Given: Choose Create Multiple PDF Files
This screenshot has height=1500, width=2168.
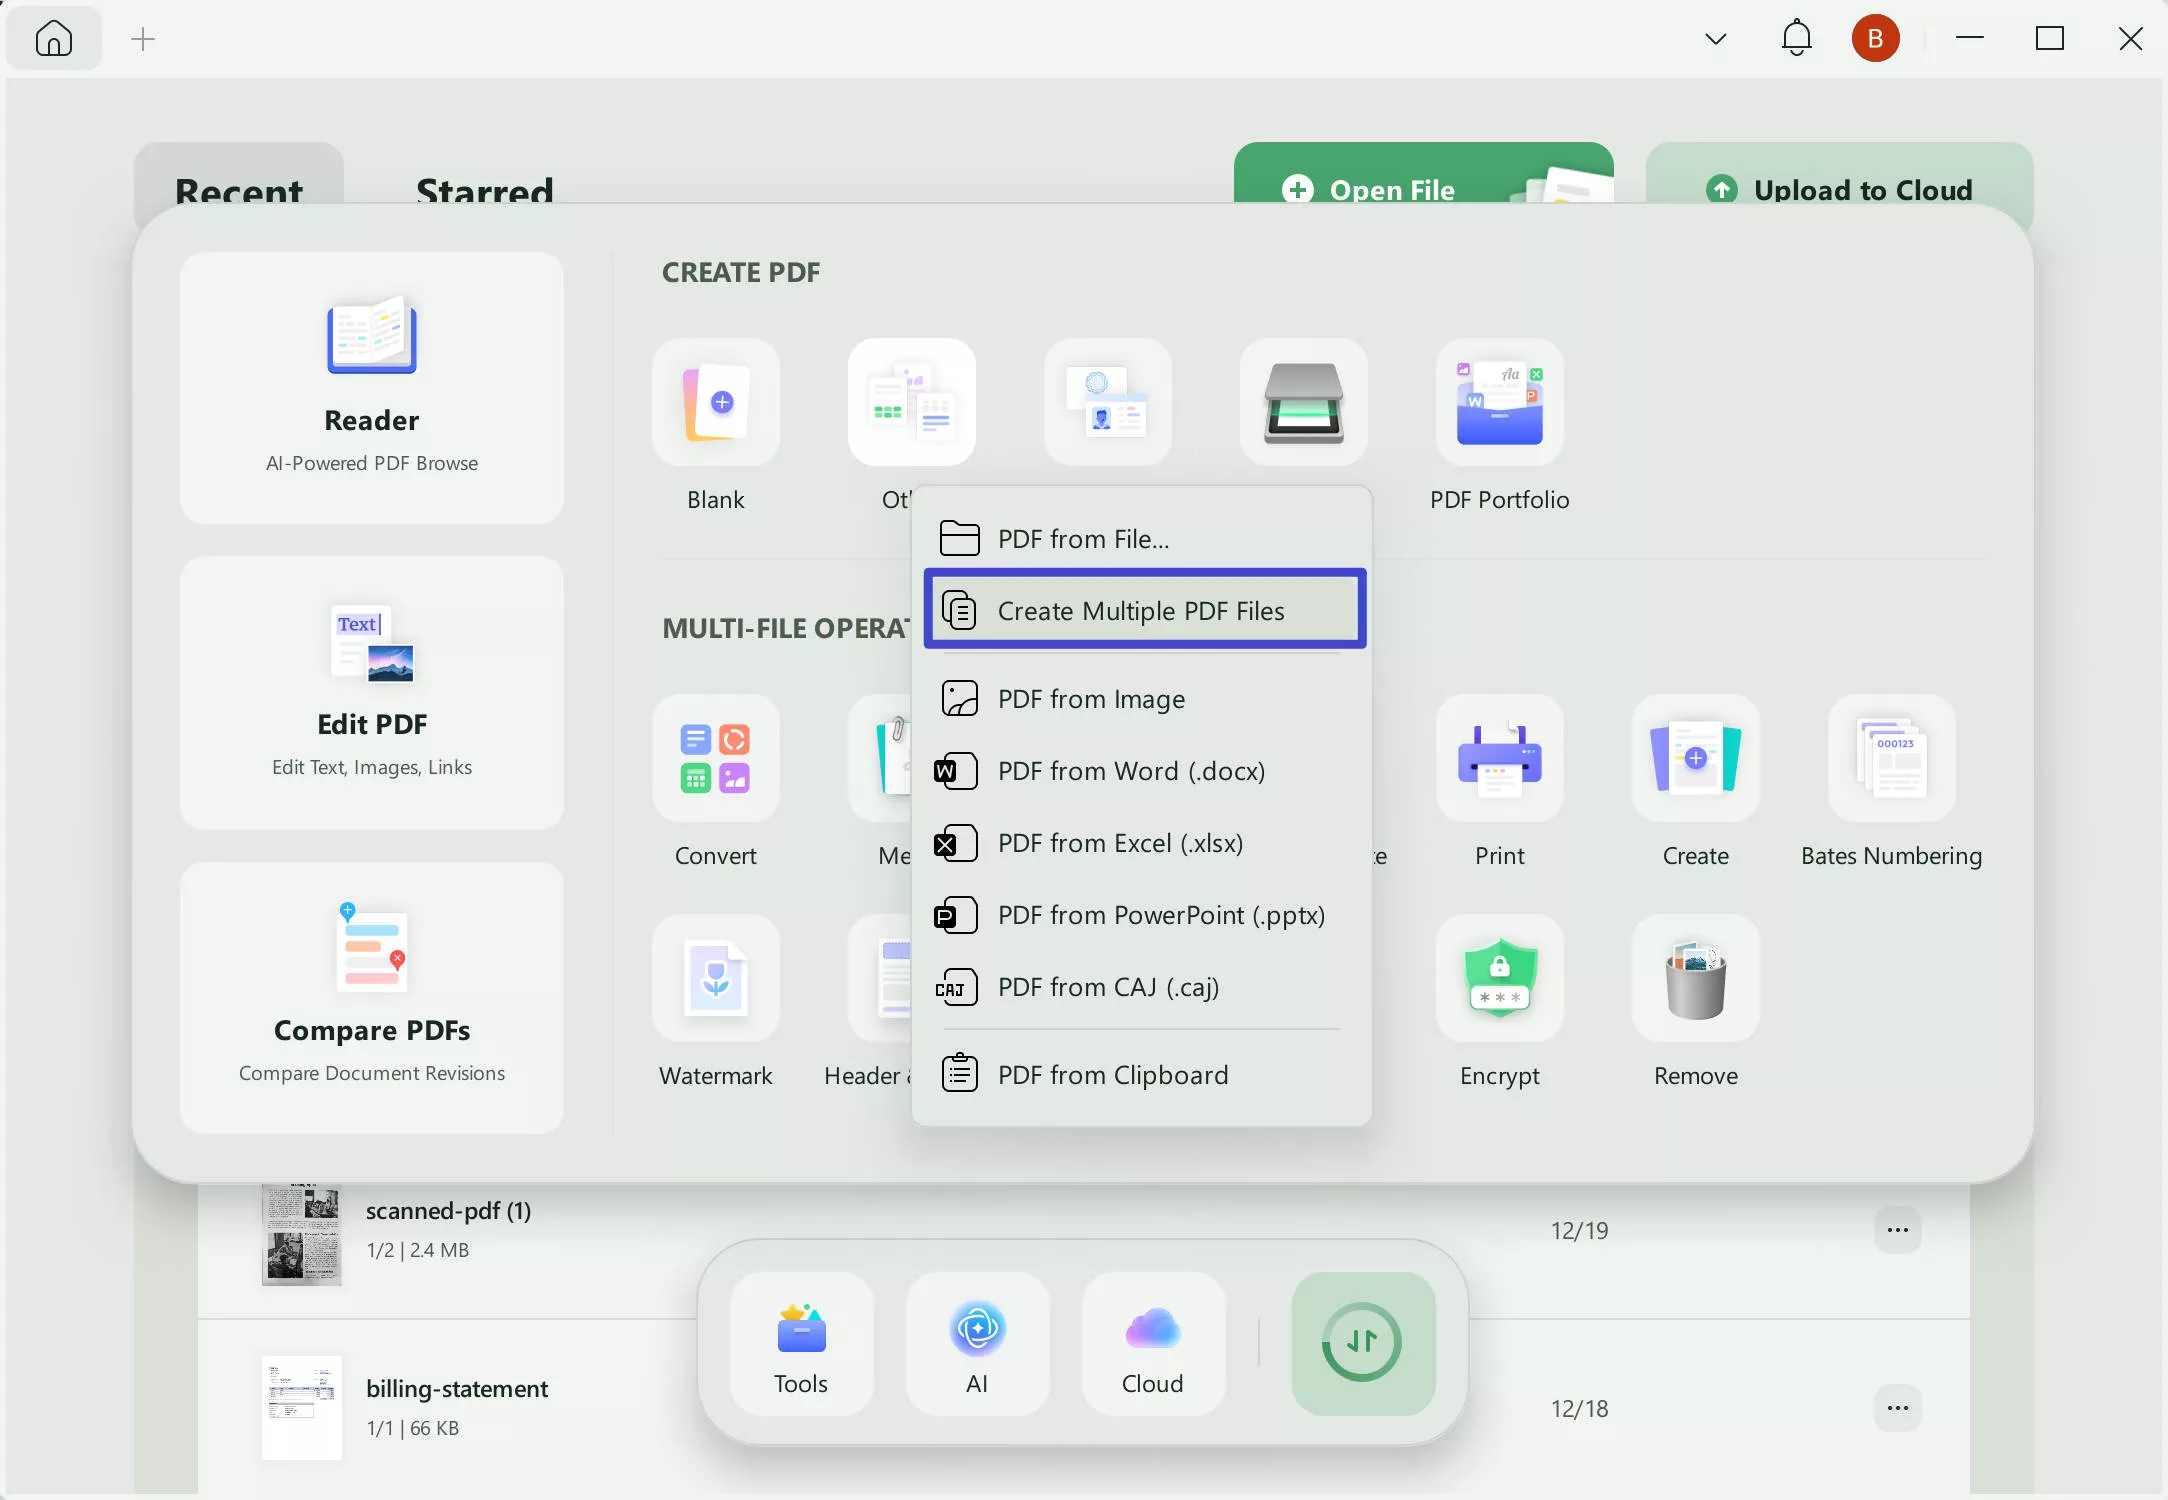Looking at the screenshot, I should pyautogui.click(x=1143, y=610).
